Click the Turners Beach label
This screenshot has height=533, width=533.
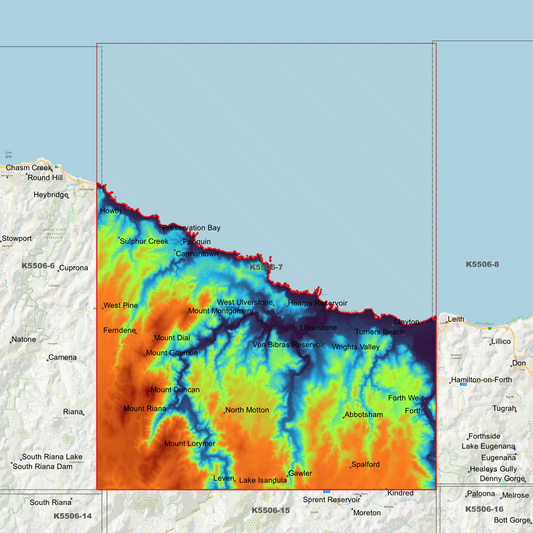pyautogui.click(x=379, y=331)
